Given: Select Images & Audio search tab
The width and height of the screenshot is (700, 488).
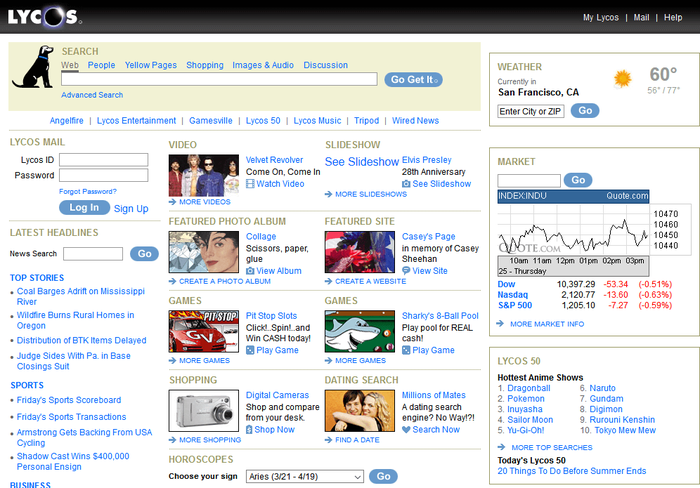Looking at the screenshot, I should [263, 65].
